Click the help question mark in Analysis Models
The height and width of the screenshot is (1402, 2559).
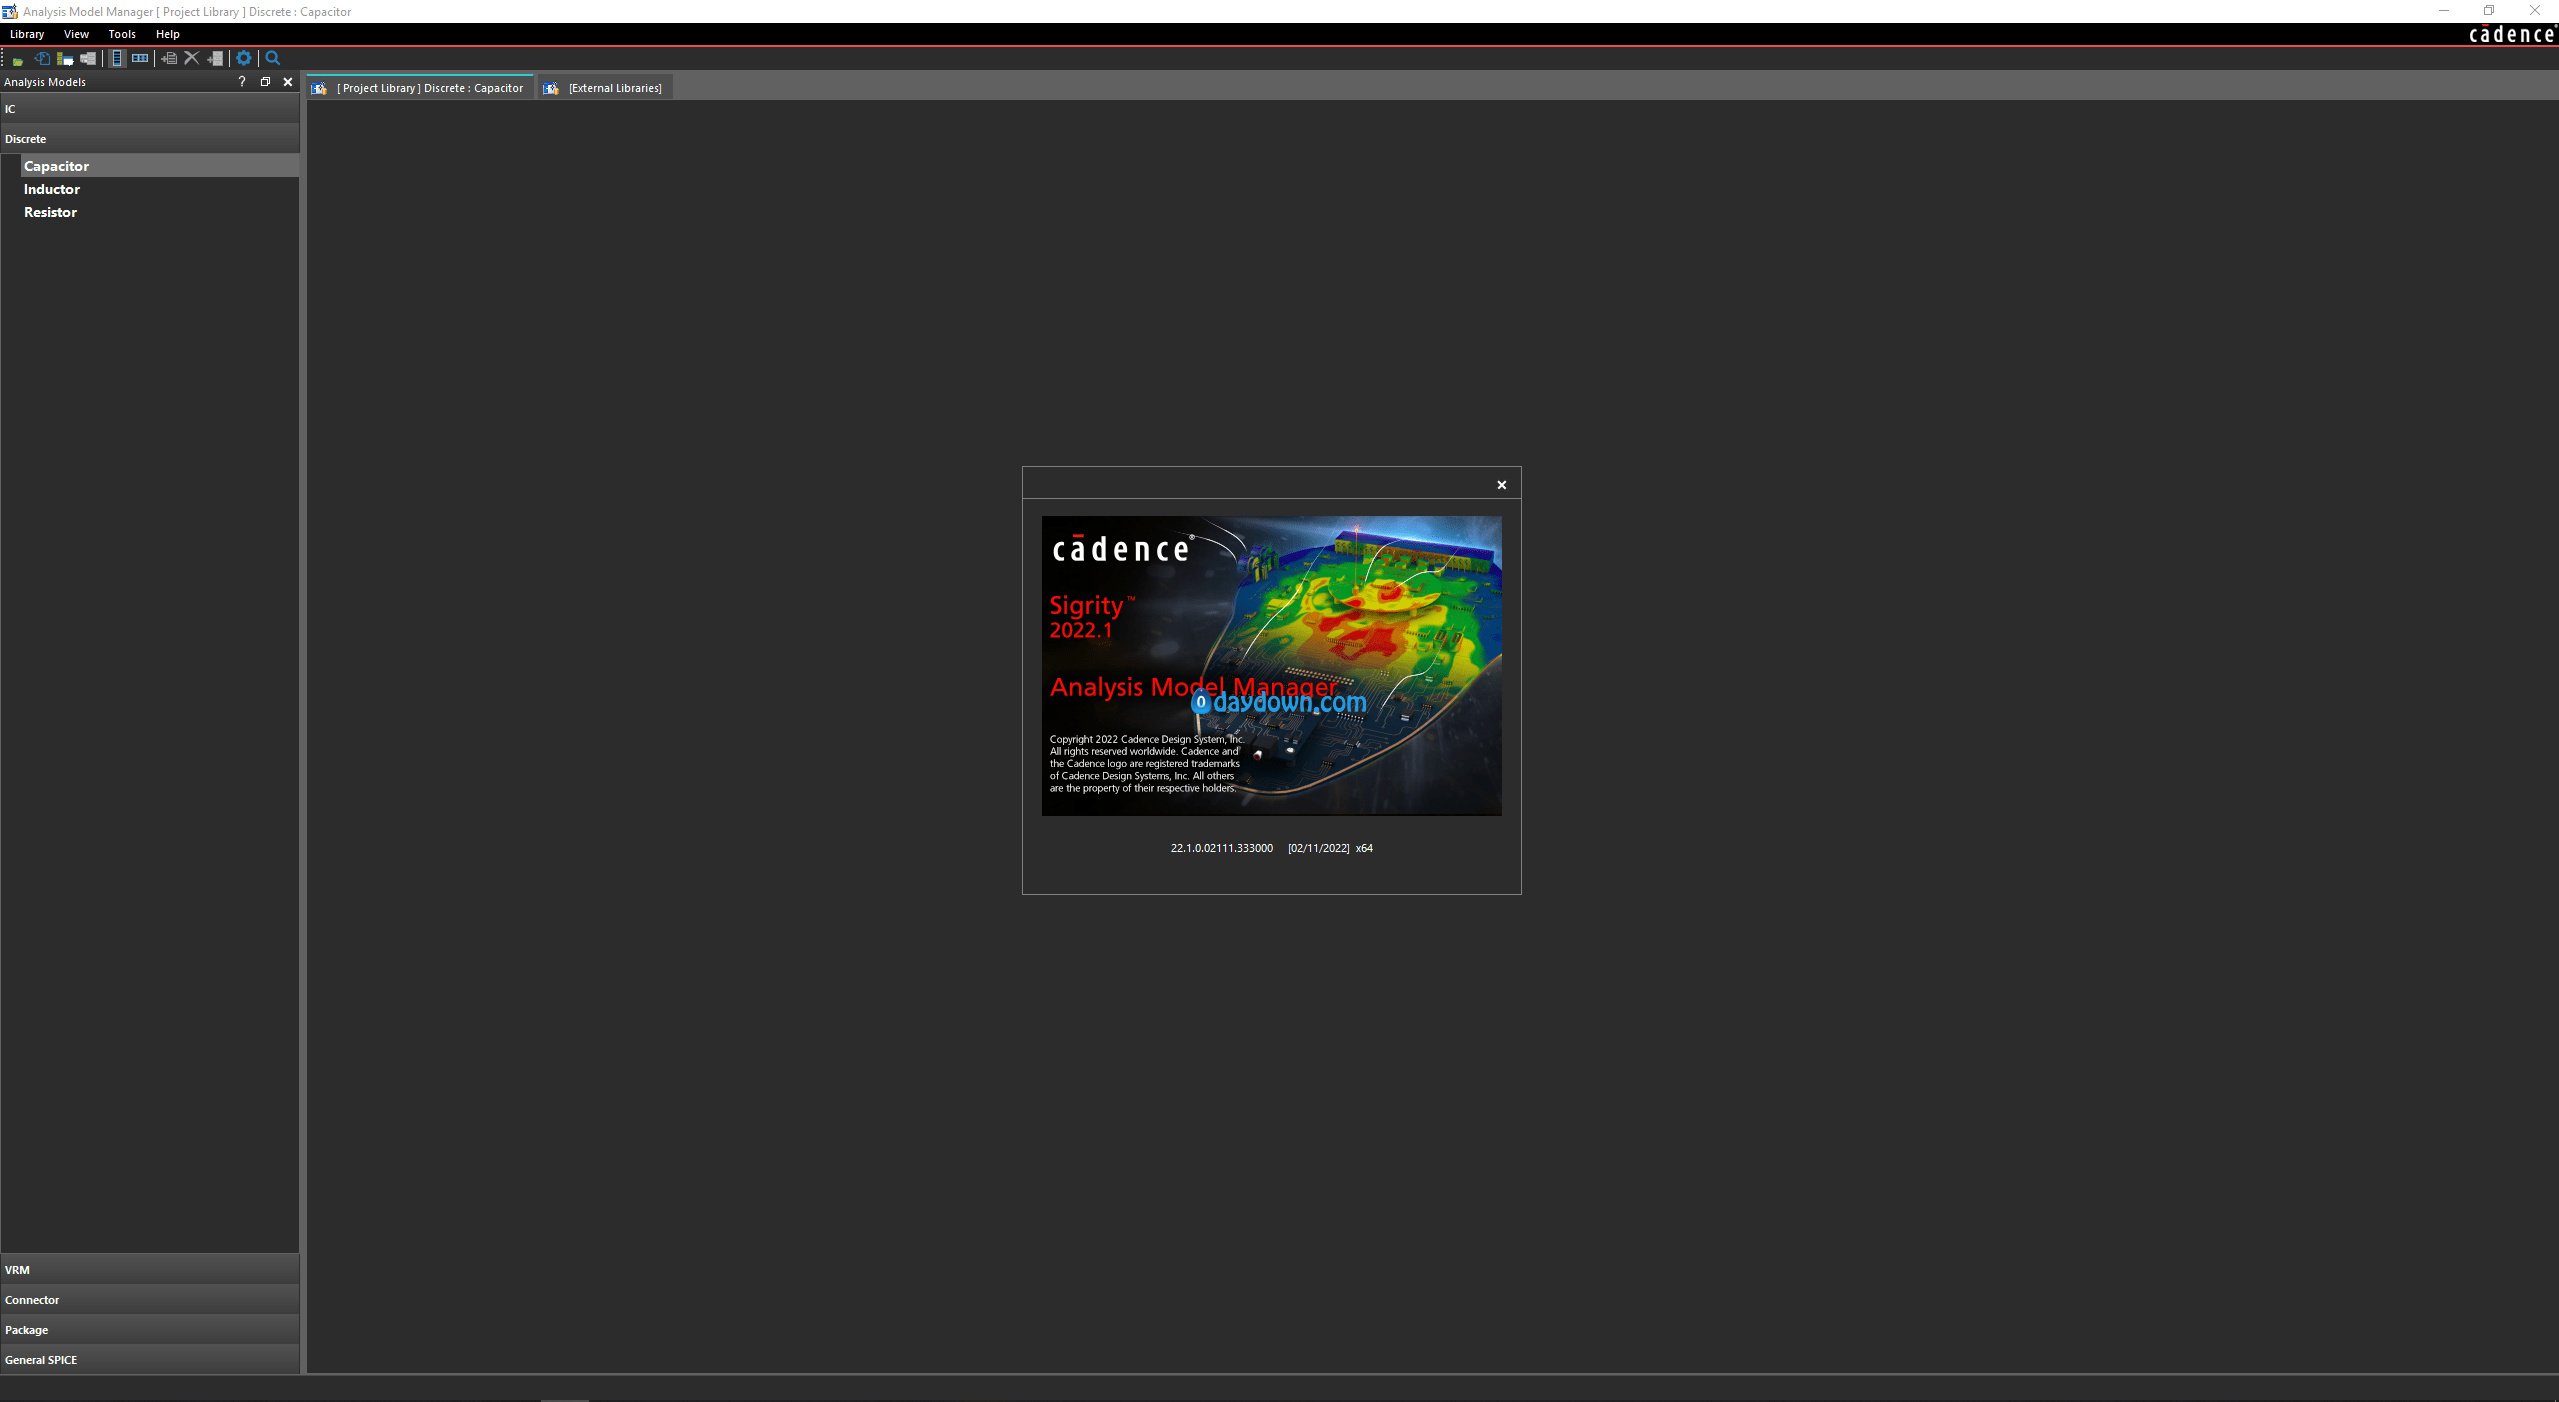(241, 82)
